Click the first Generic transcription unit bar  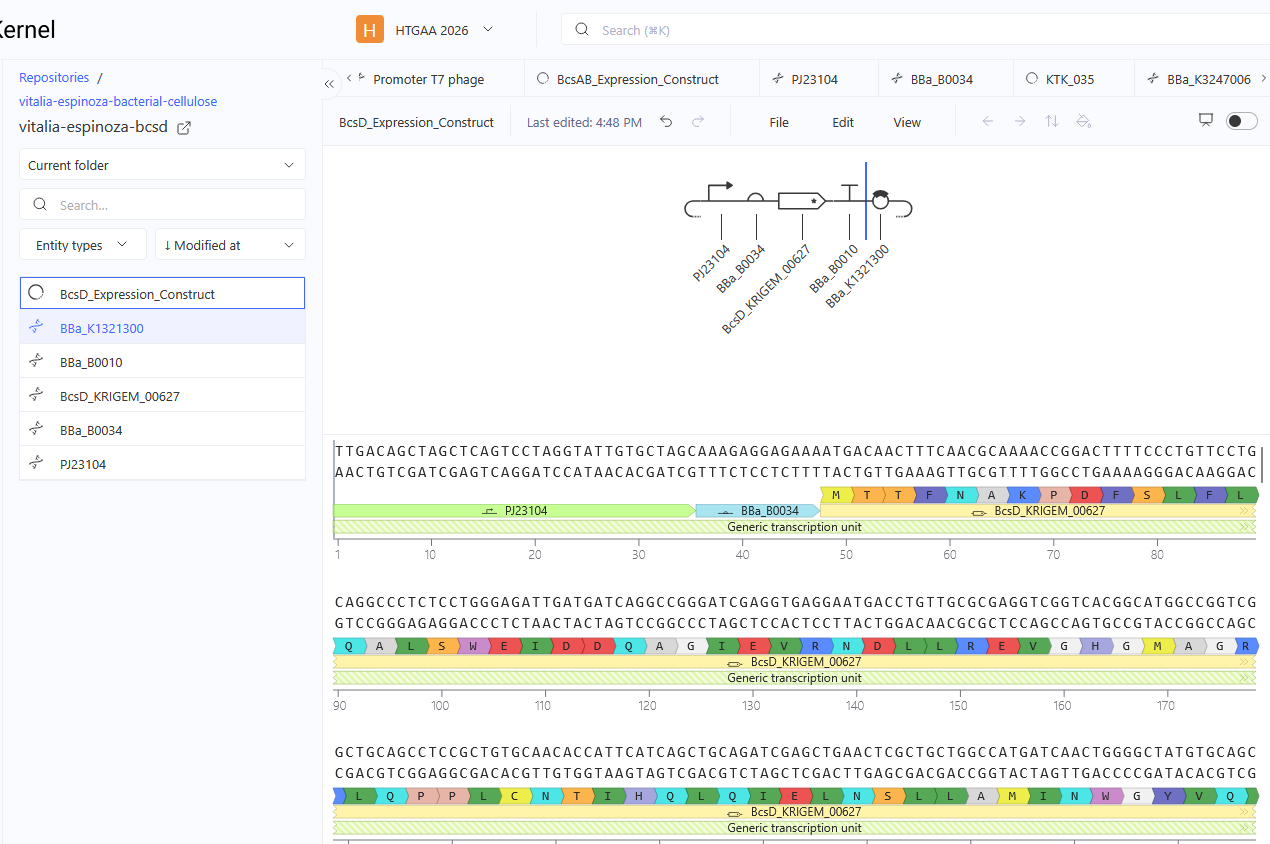coord(795,527)
